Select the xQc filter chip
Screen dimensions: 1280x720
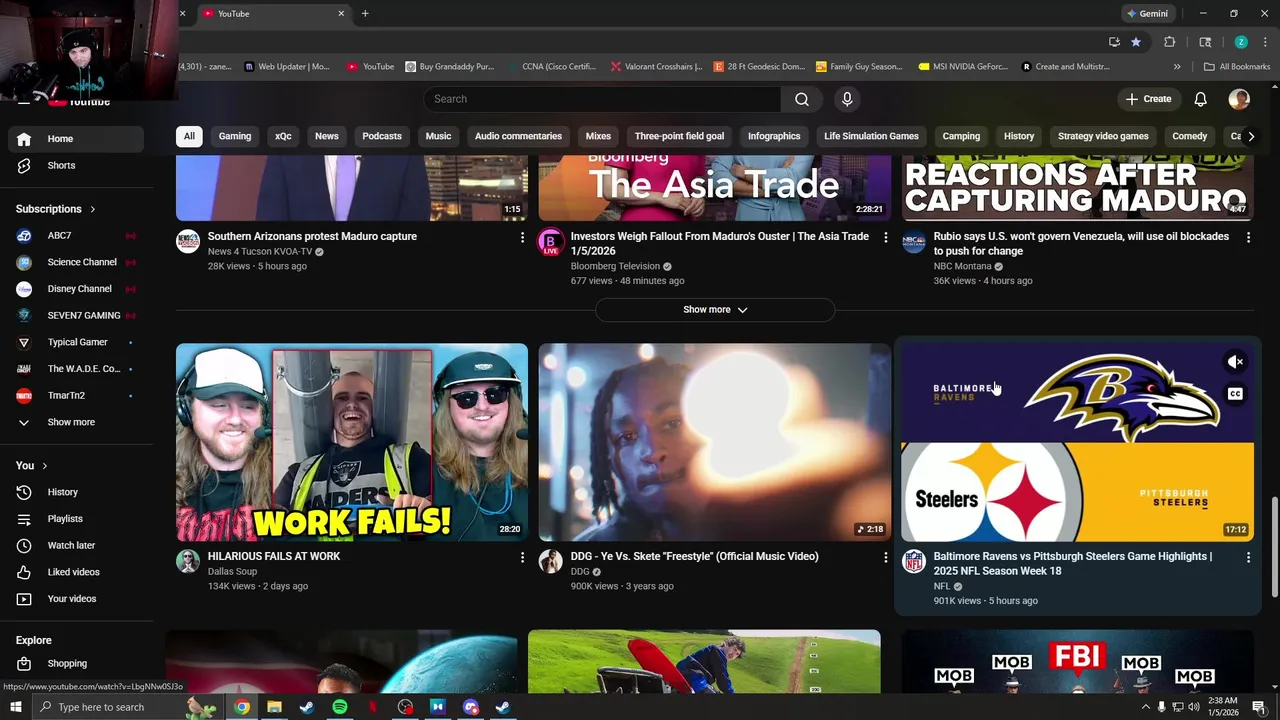click(283, 136)
